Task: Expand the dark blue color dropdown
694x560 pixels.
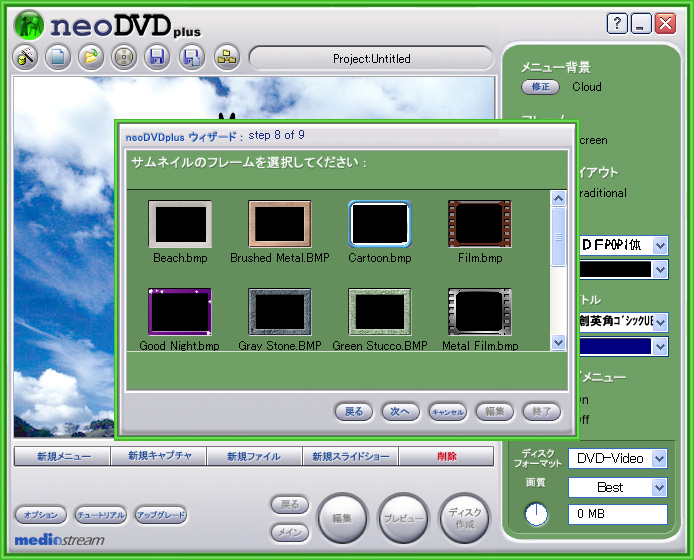Action: [x=660, y=346]
